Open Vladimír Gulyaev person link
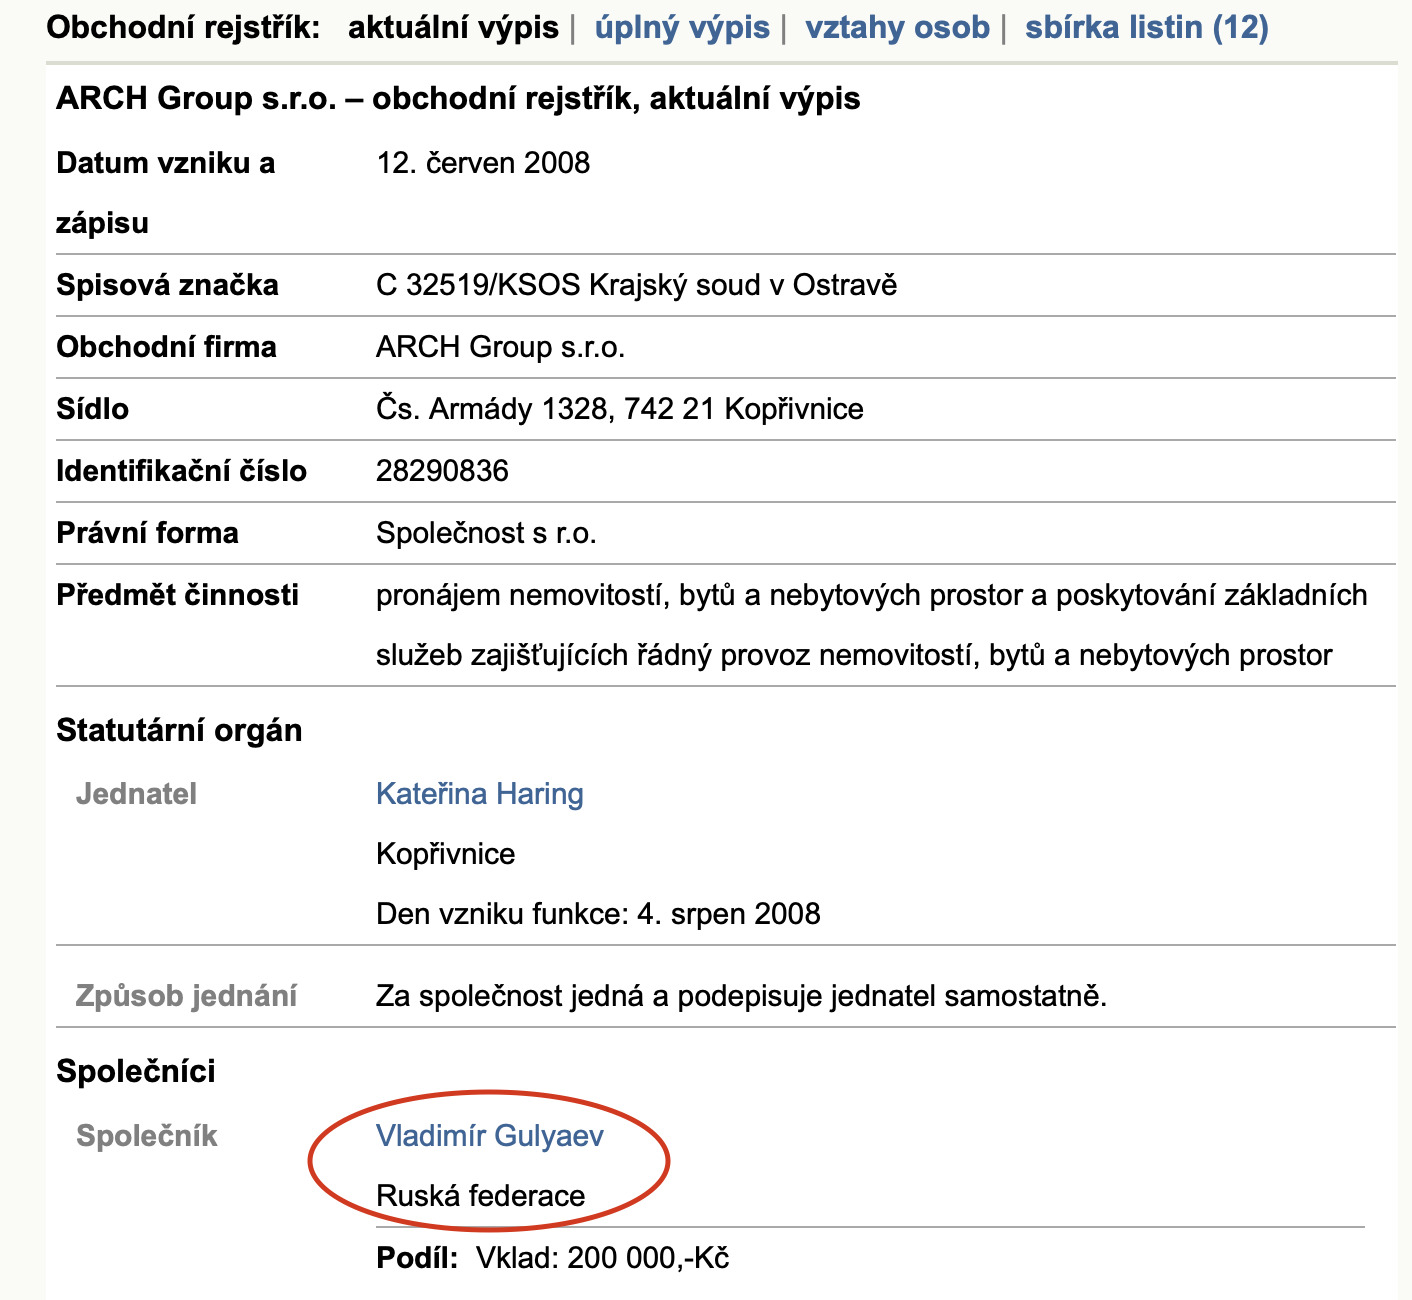Image resolution: width=1412 pixels, height=1300 pixels. tap(490, 1136)
